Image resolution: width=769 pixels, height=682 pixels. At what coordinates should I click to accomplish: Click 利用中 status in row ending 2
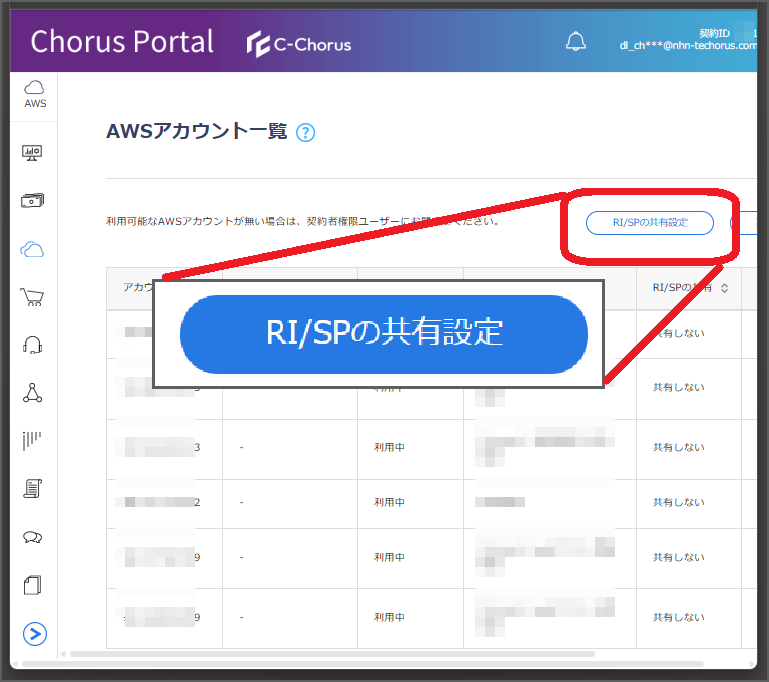(x=389, y=502)
